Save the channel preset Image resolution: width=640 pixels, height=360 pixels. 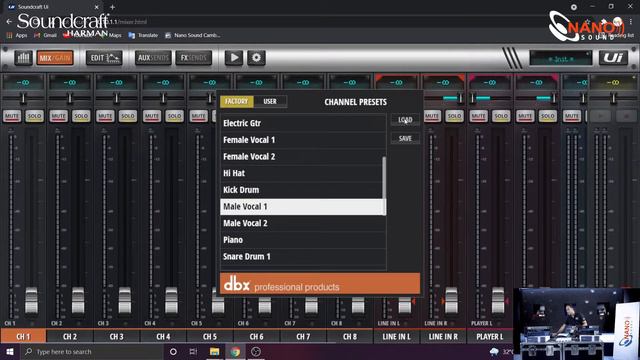coord(405,138)
